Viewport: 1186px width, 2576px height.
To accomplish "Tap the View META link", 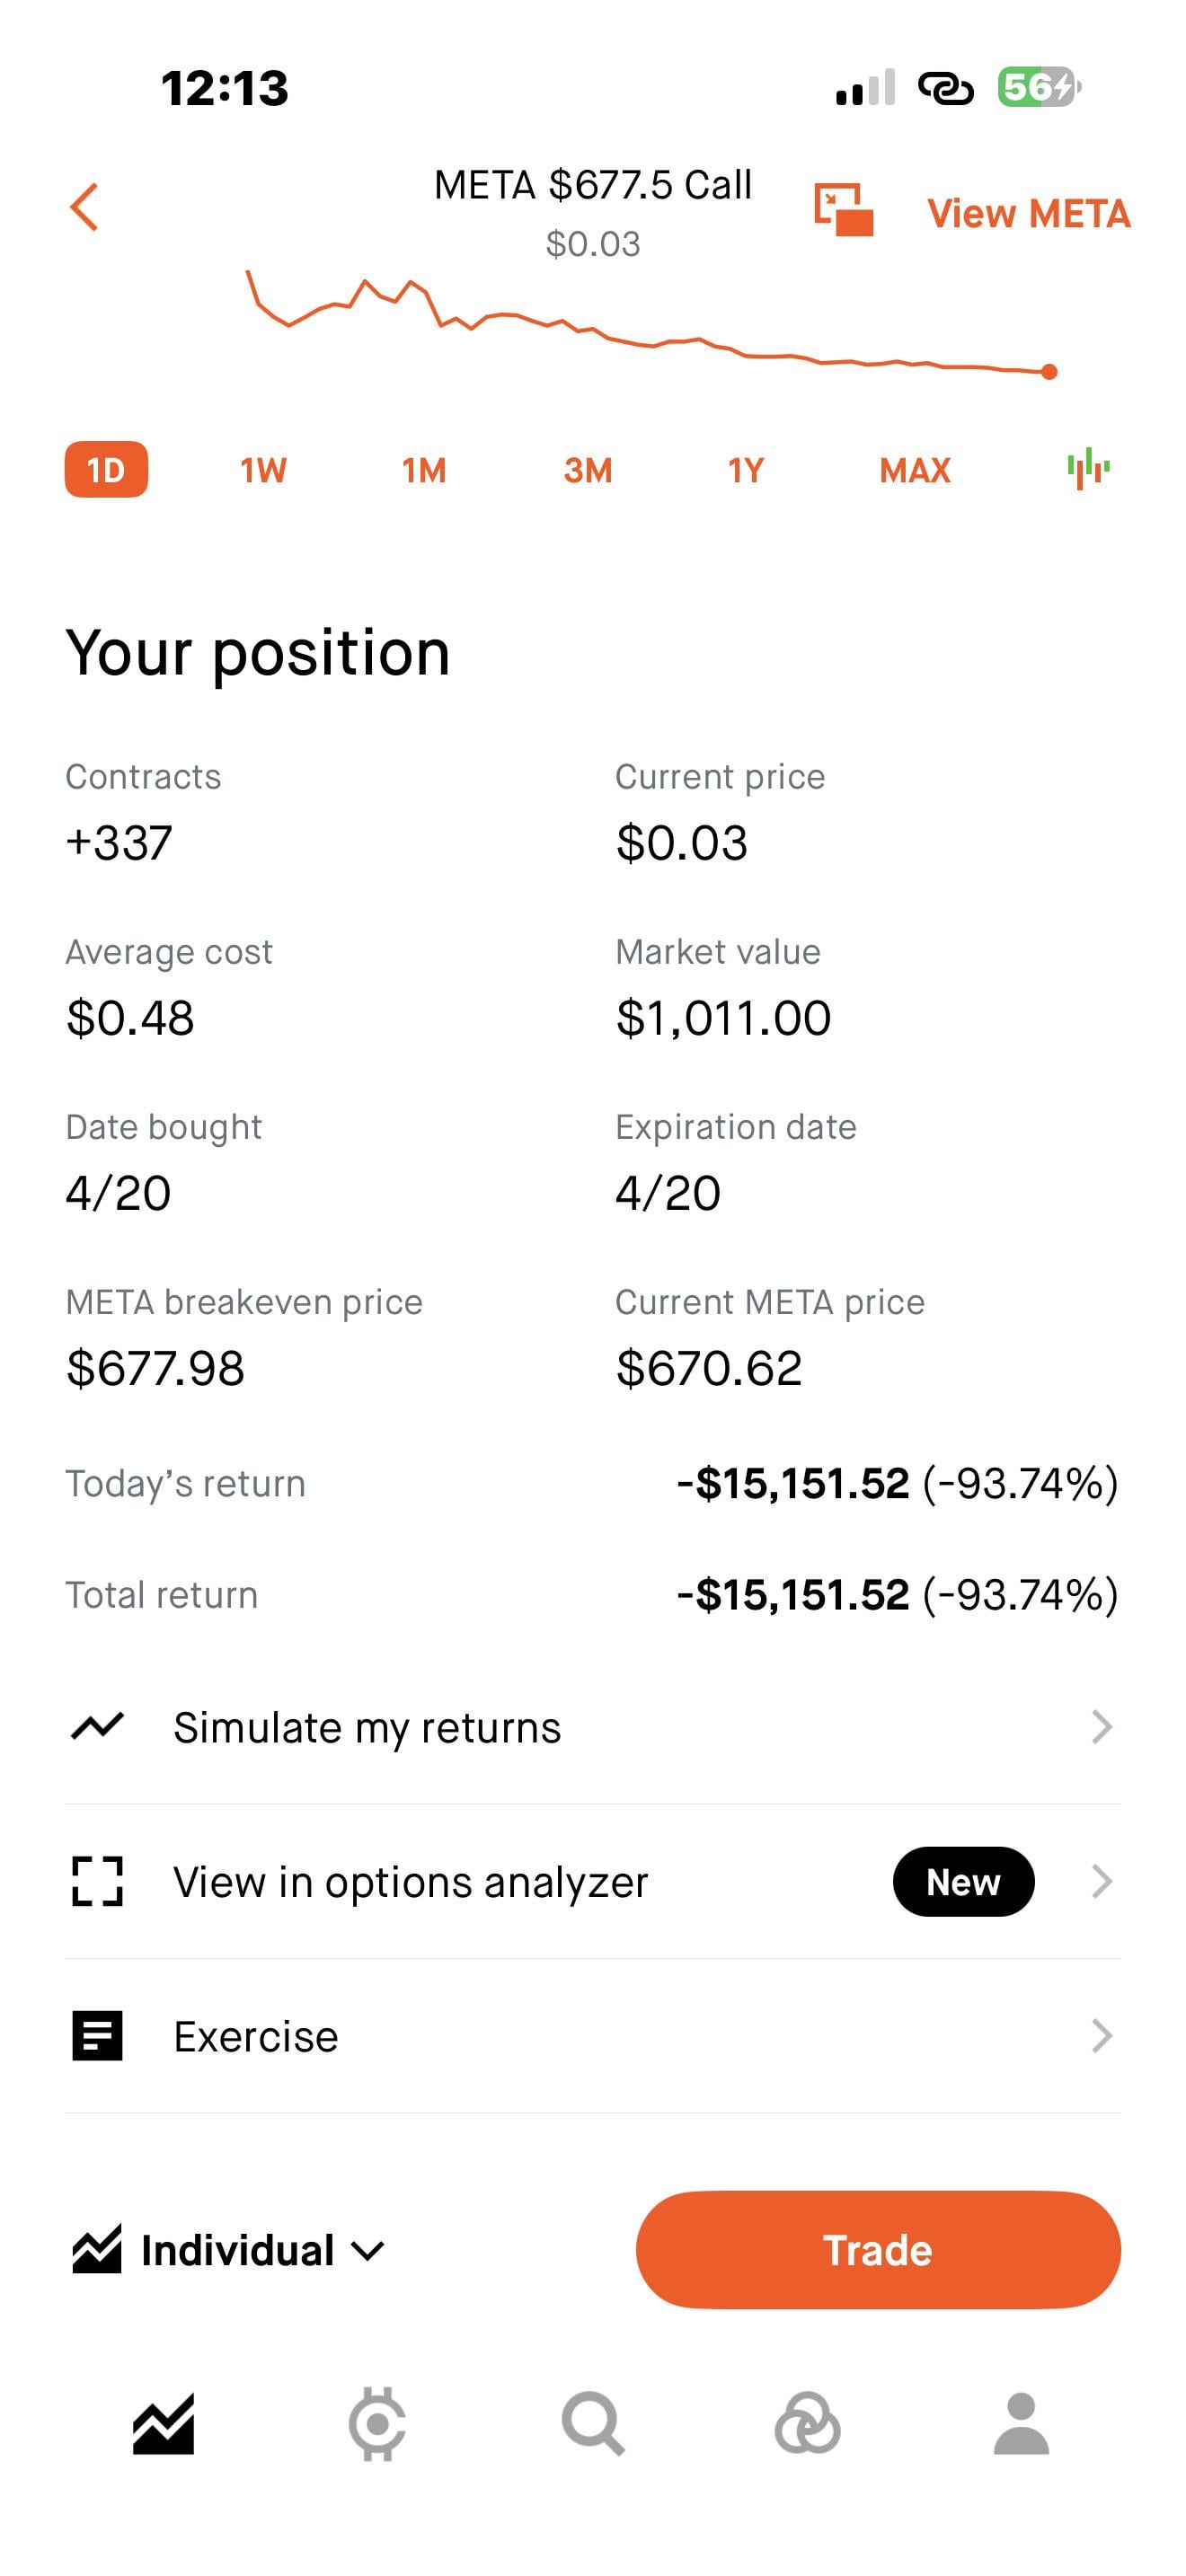I will click(1028, 213).
